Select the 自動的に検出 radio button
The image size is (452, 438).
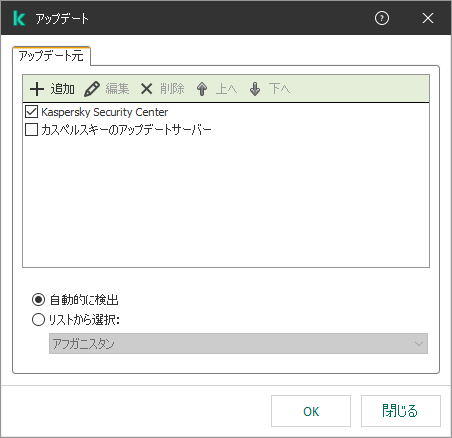(x=38, y=300)
